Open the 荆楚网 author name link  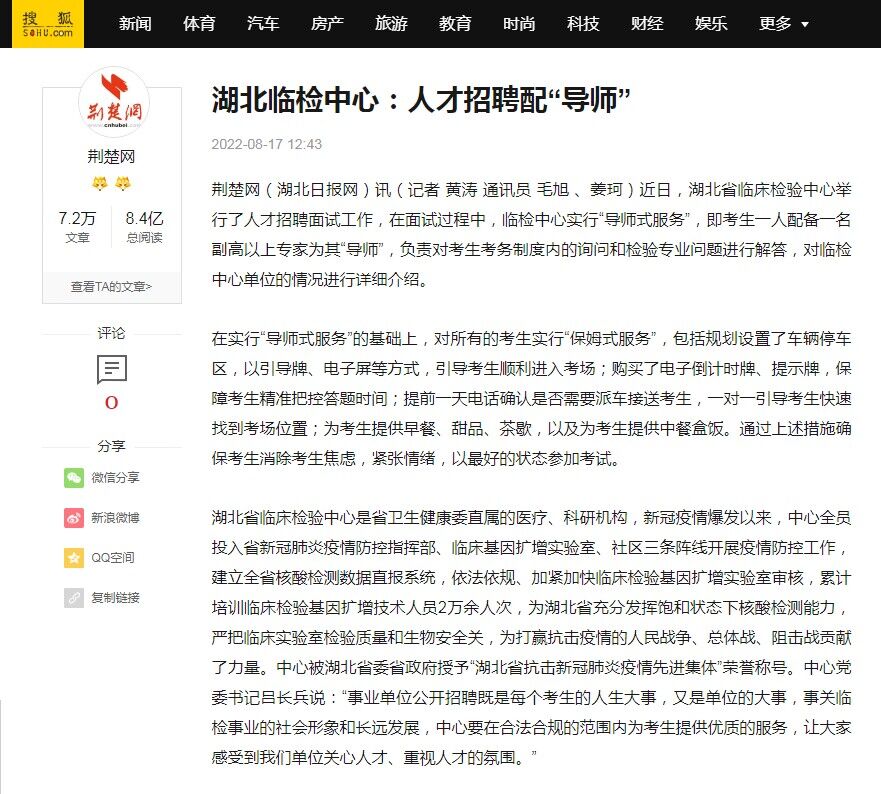[x=111, y=156]
